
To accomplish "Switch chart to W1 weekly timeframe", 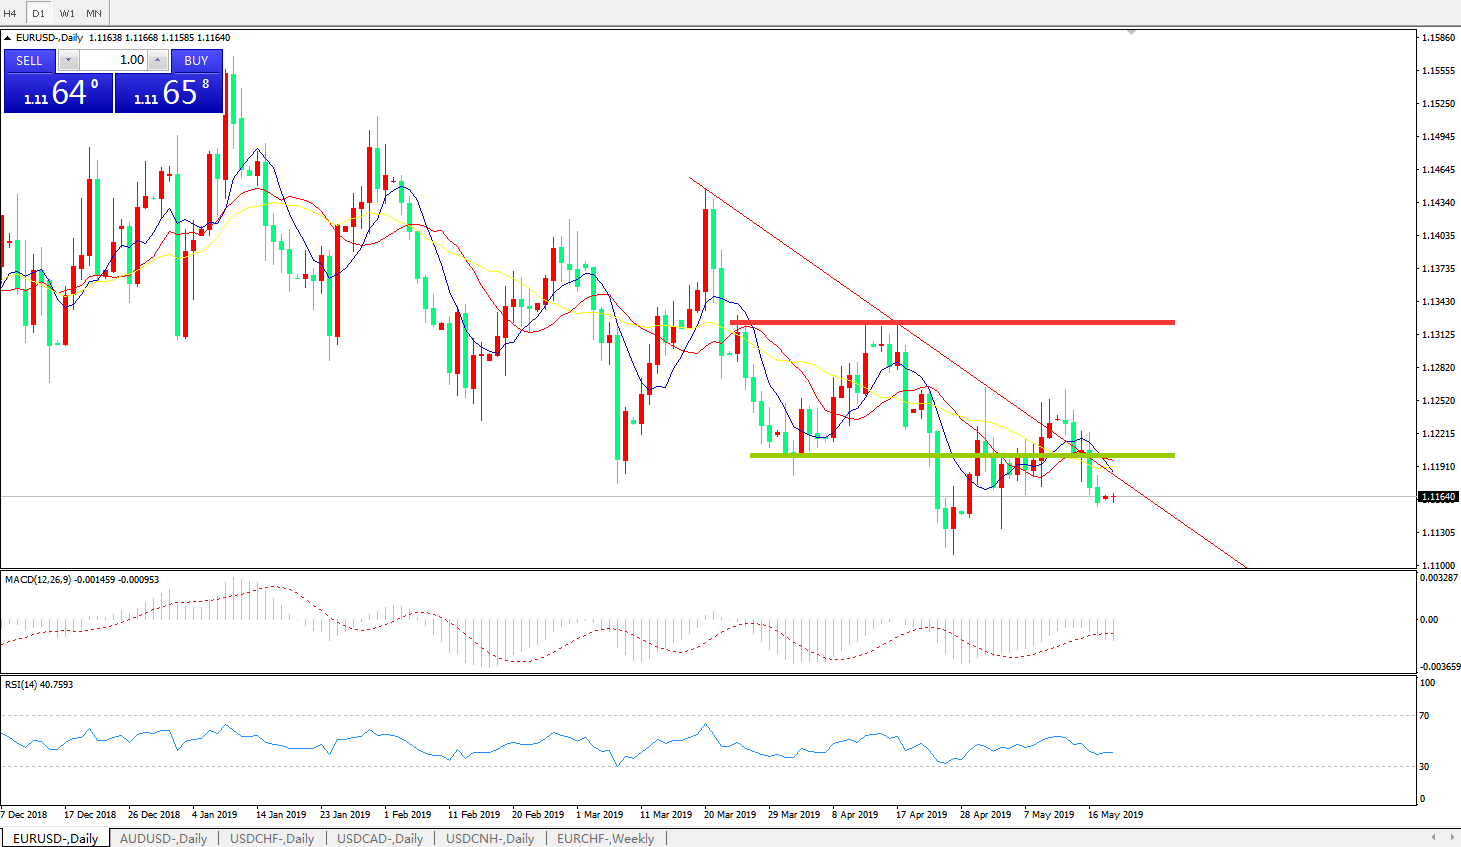I will click(67, 13).
